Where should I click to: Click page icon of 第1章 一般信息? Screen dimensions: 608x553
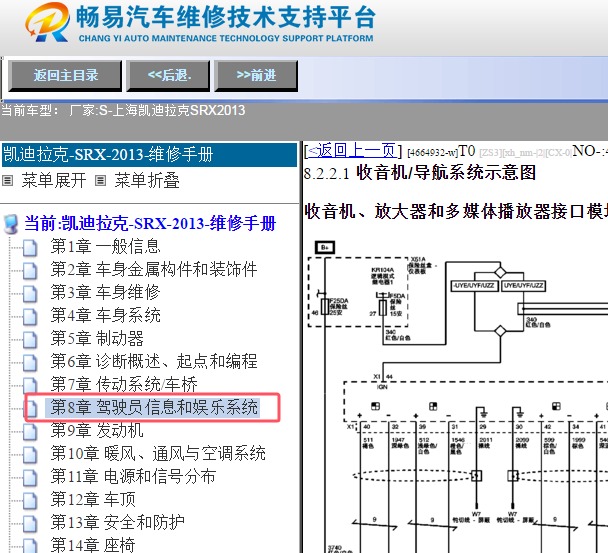coord(30,248)
